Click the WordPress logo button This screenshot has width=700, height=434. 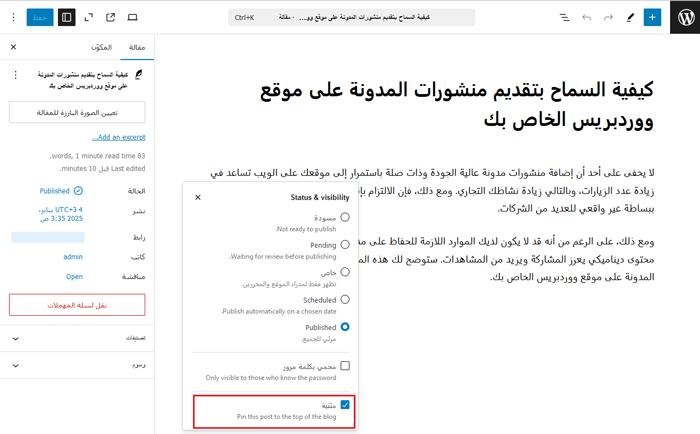point(685,17)
